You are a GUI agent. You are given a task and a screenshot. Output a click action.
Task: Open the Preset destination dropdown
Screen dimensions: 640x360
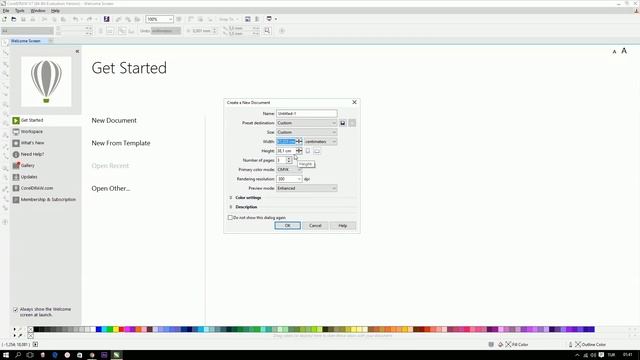coord(307,123)
